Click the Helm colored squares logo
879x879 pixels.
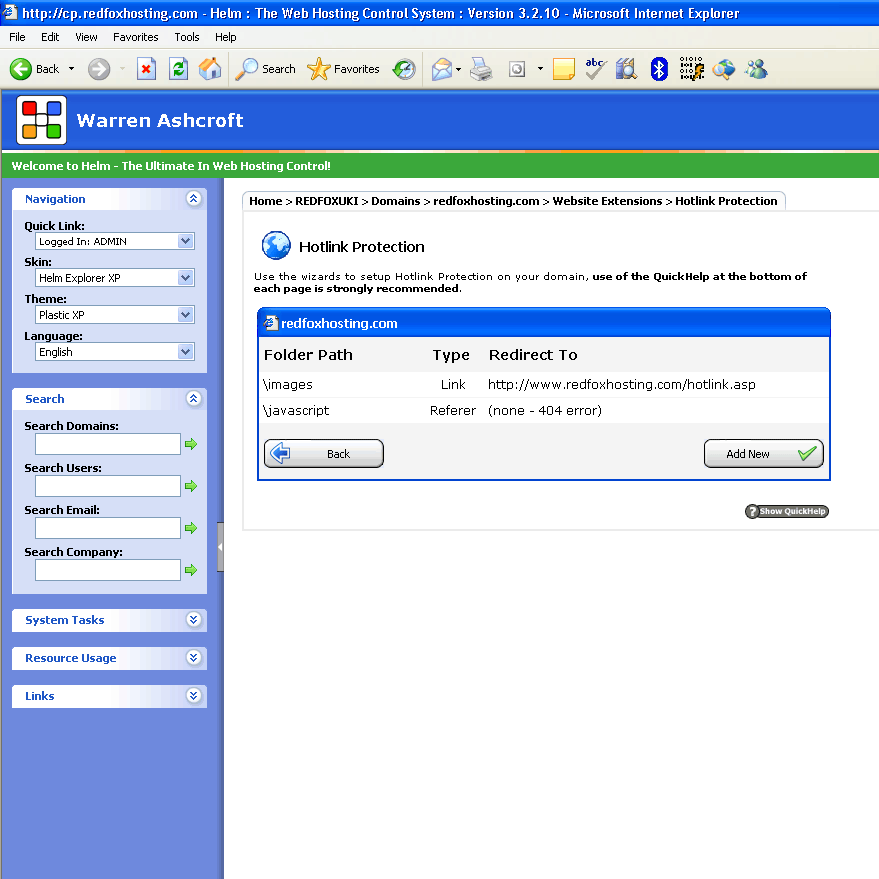coord(41,120)
